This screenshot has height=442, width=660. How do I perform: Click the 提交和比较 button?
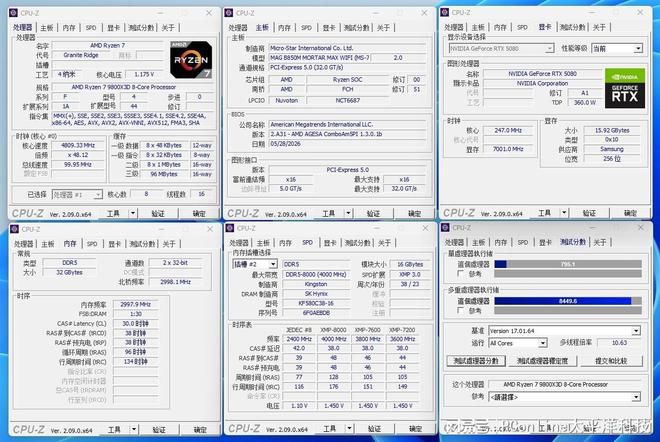click(611, 361)
